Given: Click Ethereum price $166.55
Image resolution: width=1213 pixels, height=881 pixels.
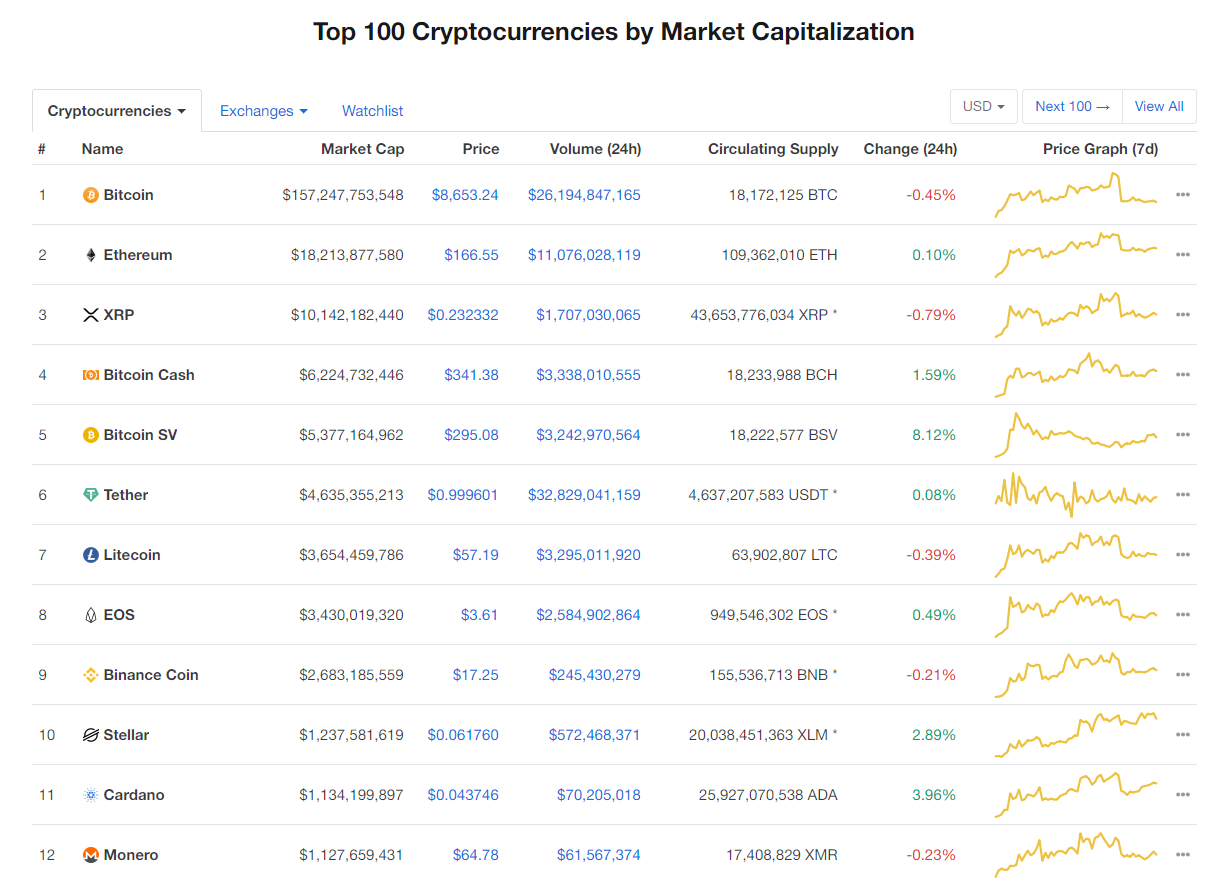Looking at the screenshot, I should [x=472, y=255].
